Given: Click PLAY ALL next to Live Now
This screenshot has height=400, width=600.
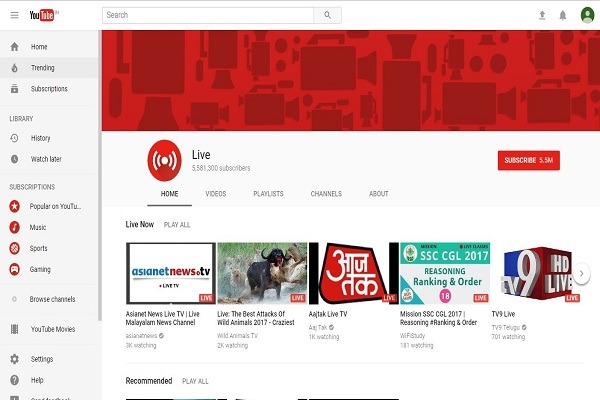Looking at the screenshot, I should click(x=177, y=225).
